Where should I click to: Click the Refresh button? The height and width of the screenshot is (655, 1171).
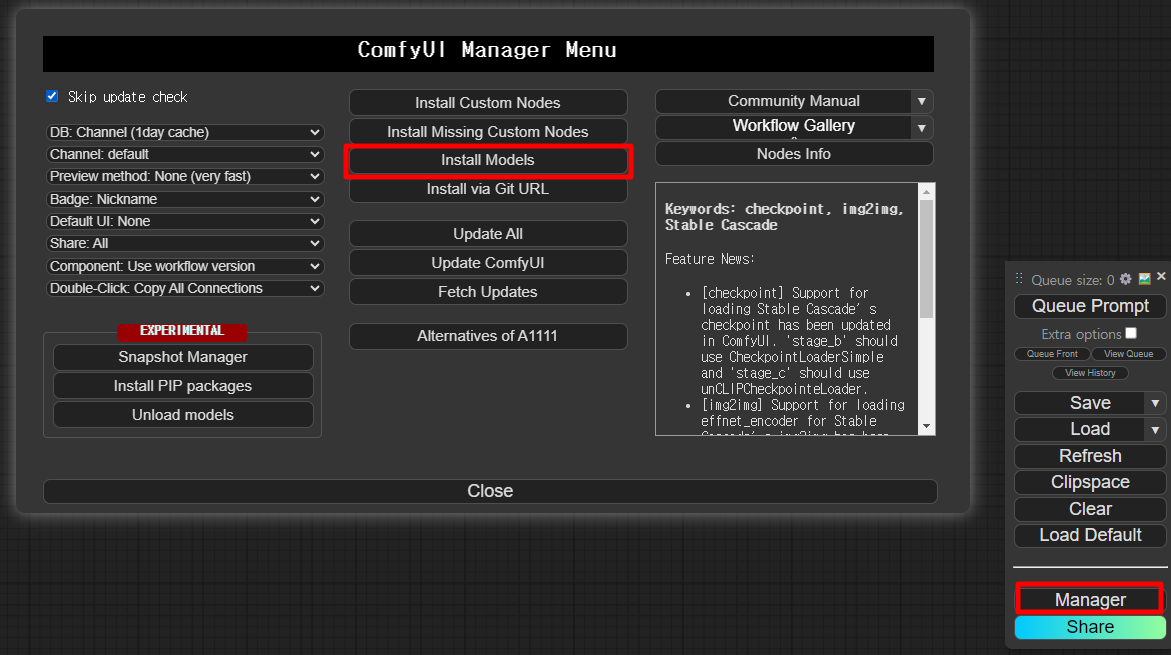click(x=1090, y=456)
